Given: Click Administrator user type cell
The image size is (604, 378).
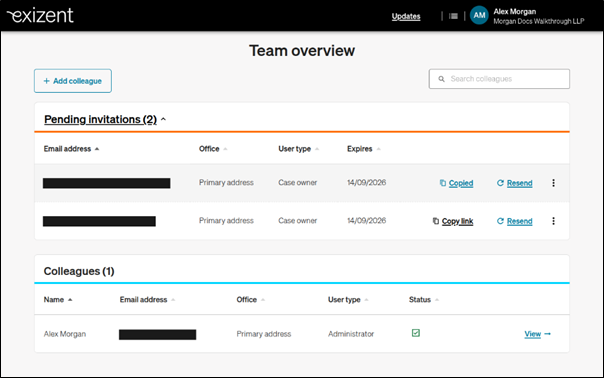Looking at the screenshot, I should pyautogui.click(x=351, y=334).
